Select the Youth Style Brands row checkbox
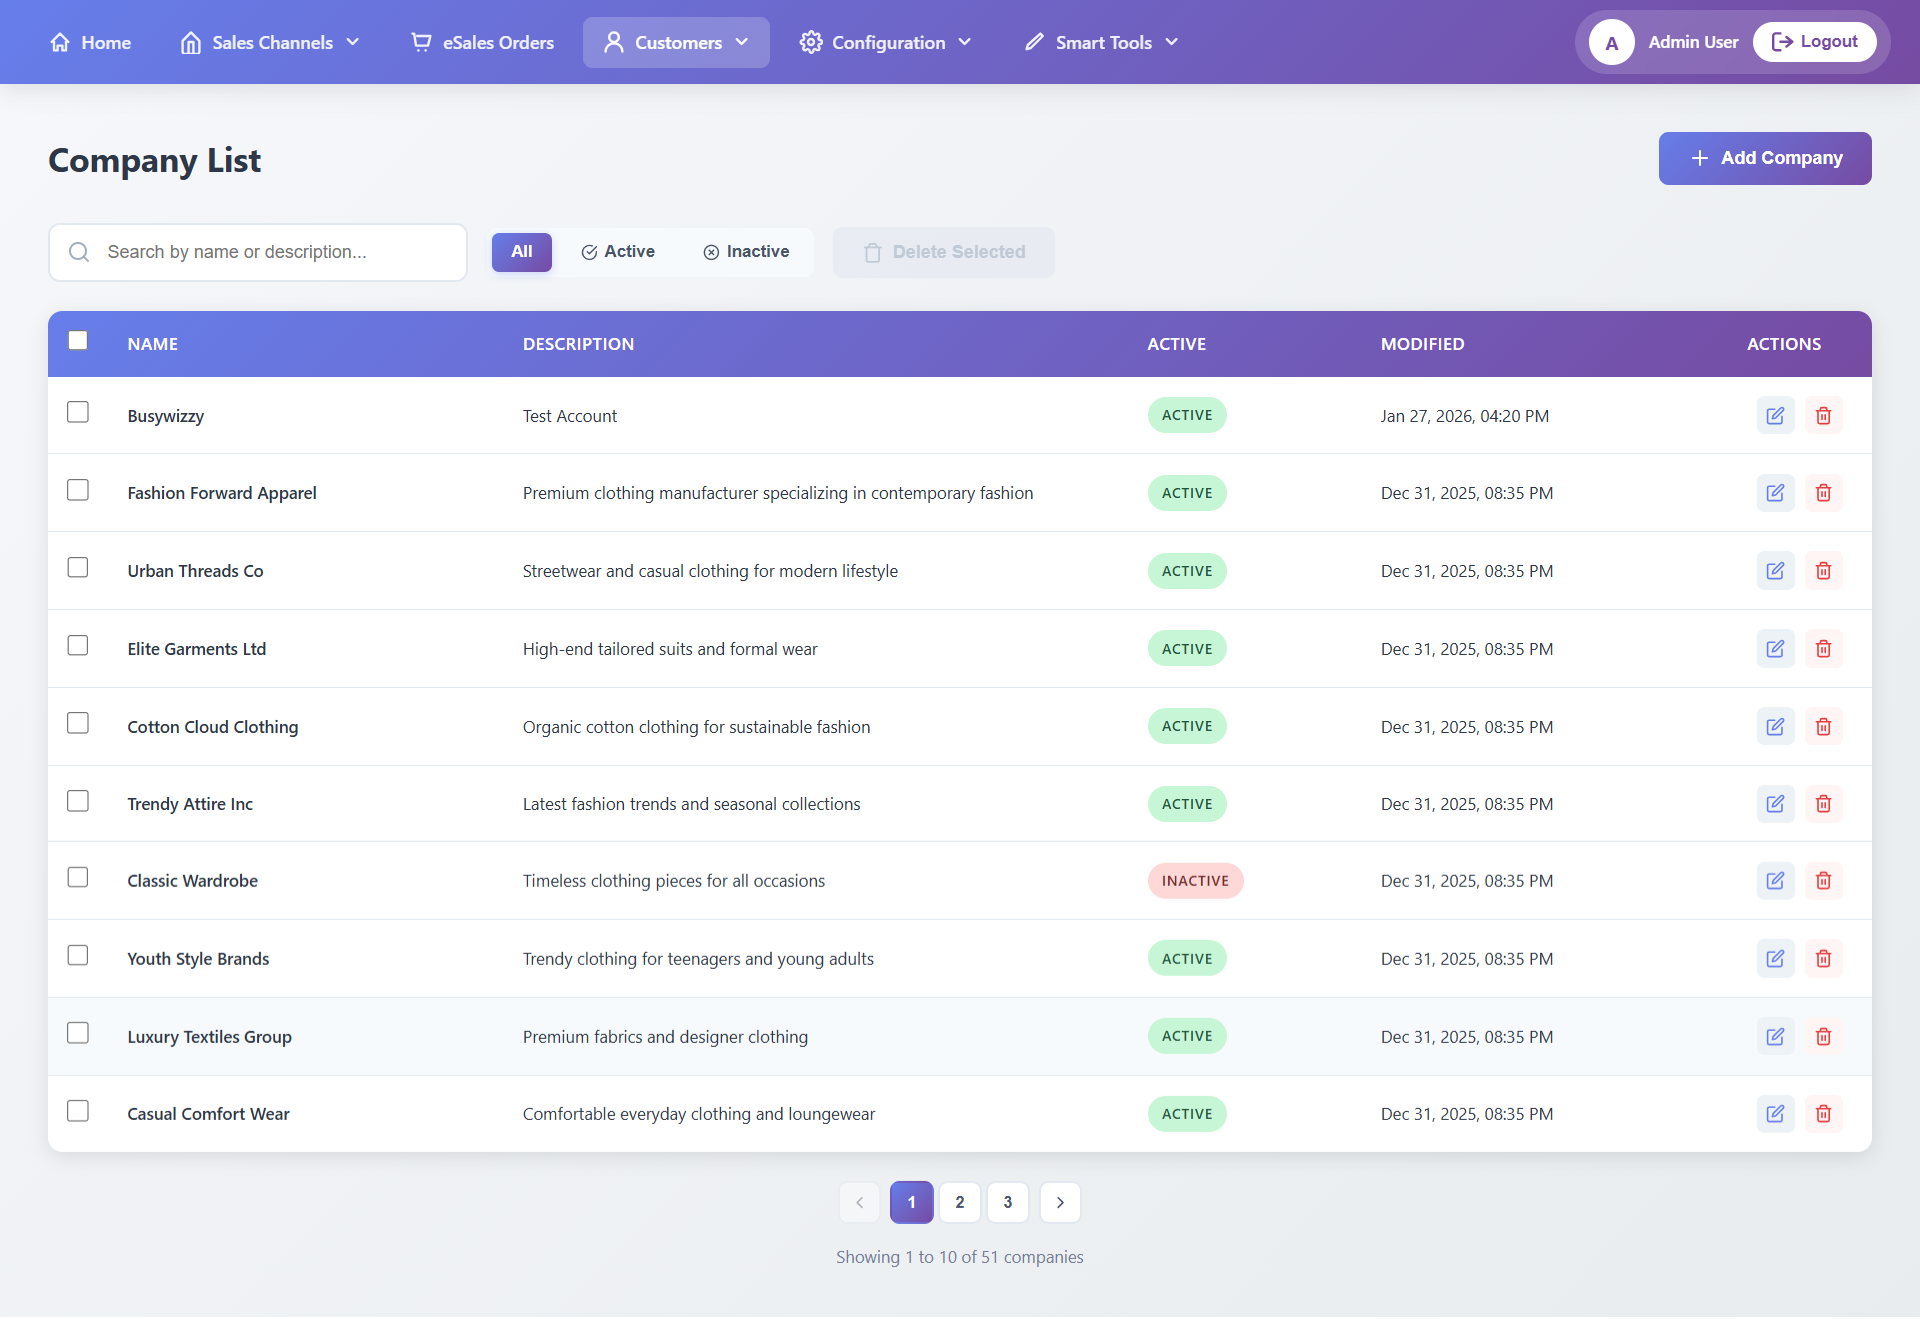1920x1319 pixels. pos(78,955)
